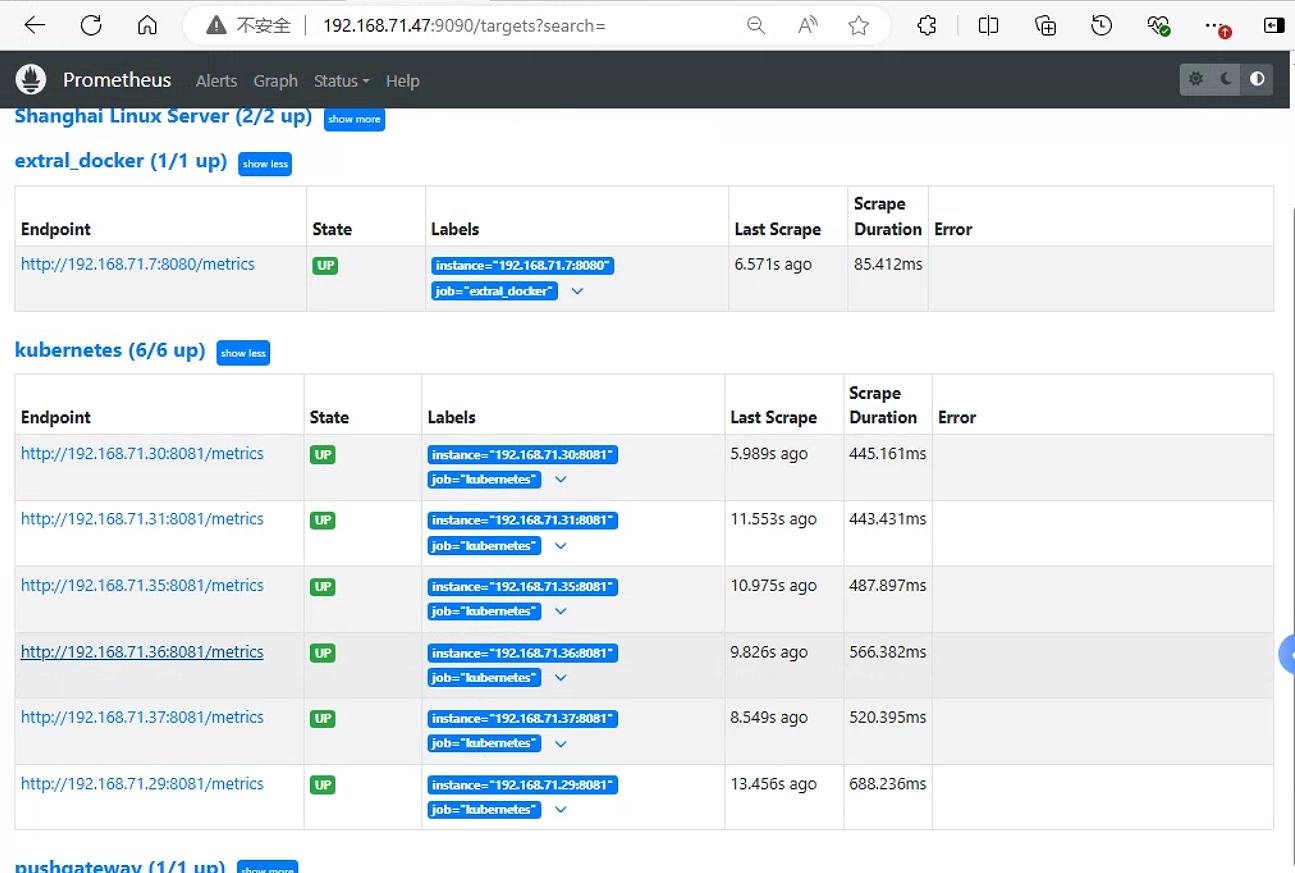1295x873 pixels.
Task: Click the extral_docker (1/1 up) heading
Action: 121,161
